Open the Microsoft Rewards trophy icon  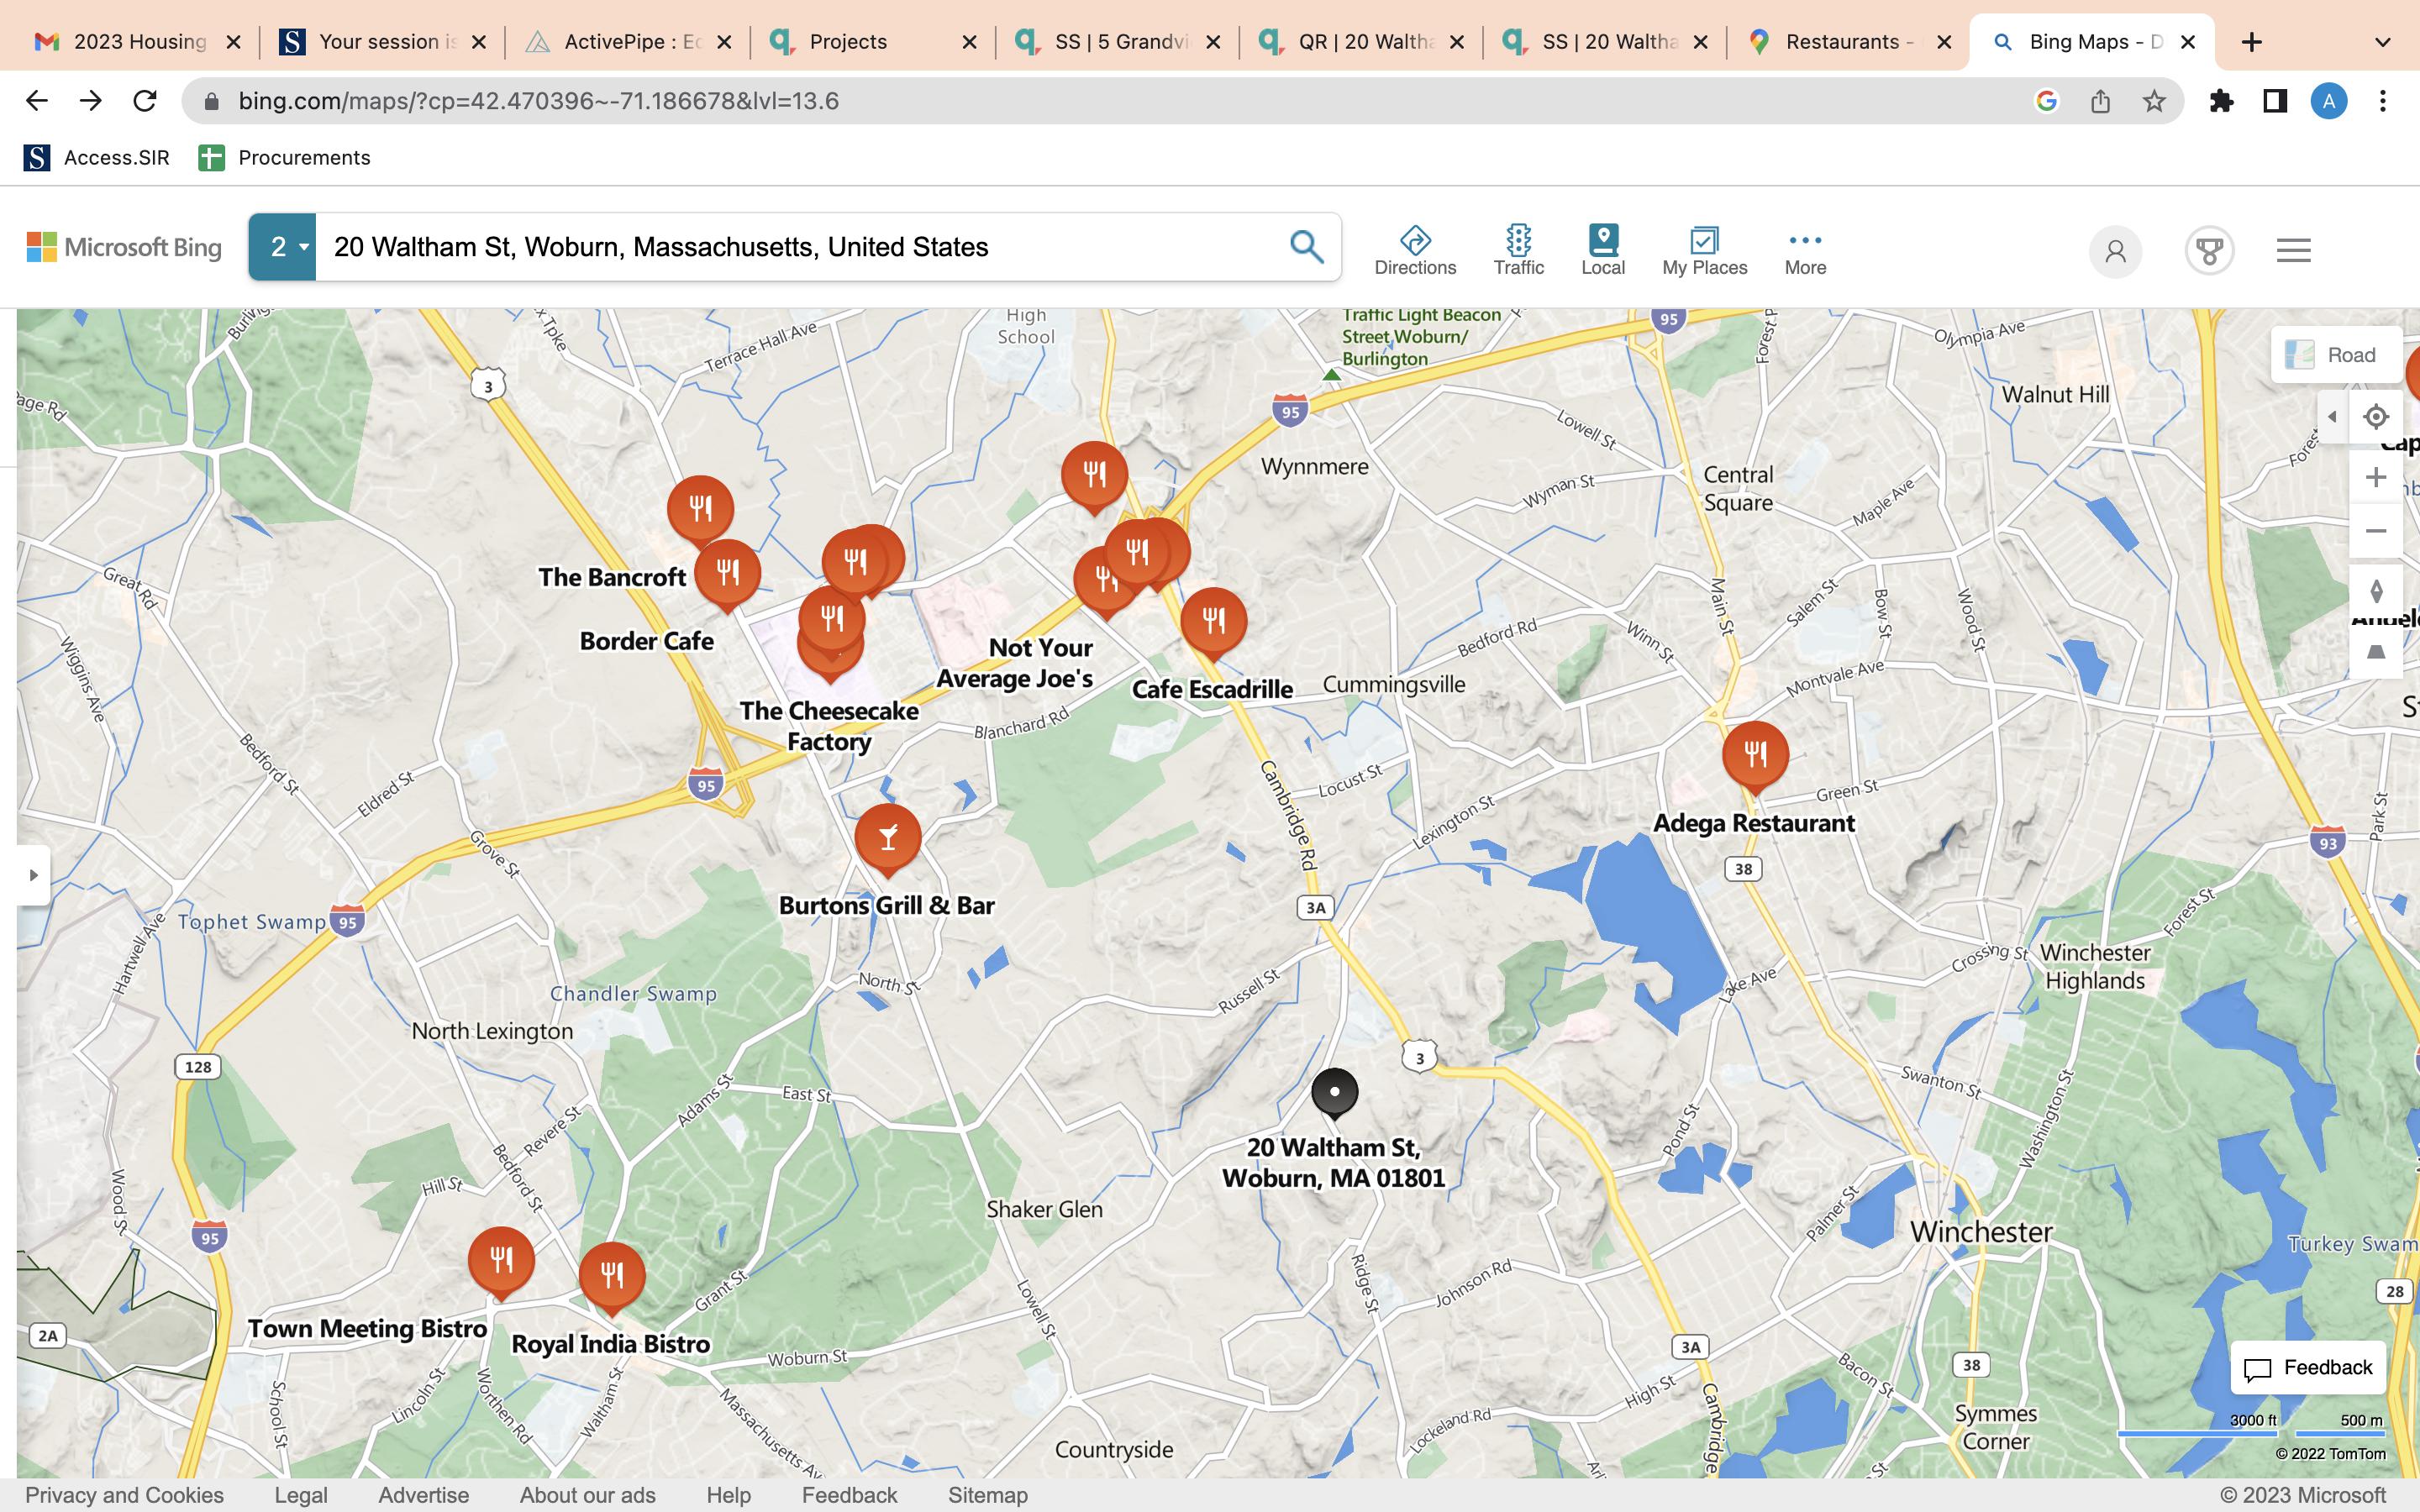(2208, 250)
